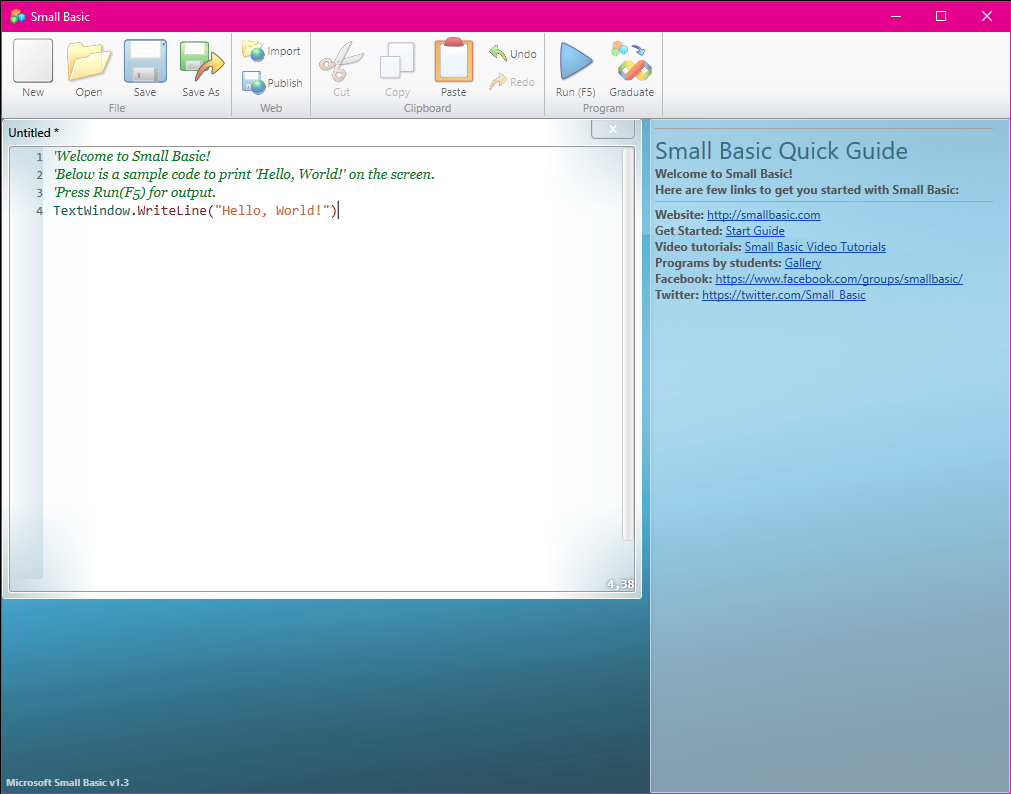Open the Small Basic Facebook group
The width and height of the screenshot is (1011, 794).
tap(838, 278)
